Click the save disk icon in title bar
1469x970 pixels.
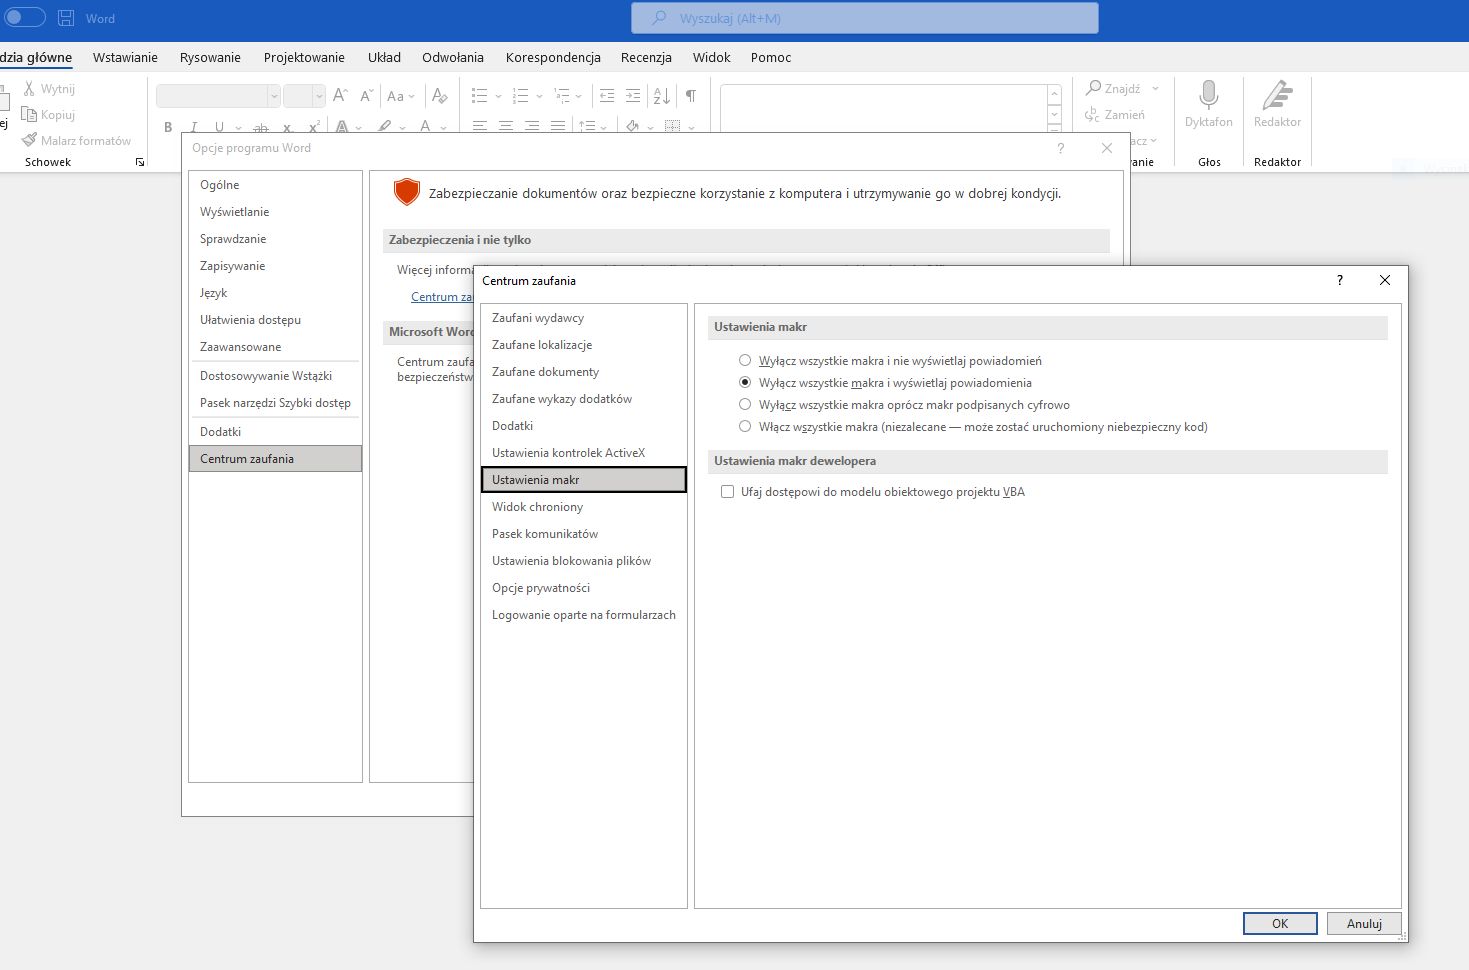point(66,18)
